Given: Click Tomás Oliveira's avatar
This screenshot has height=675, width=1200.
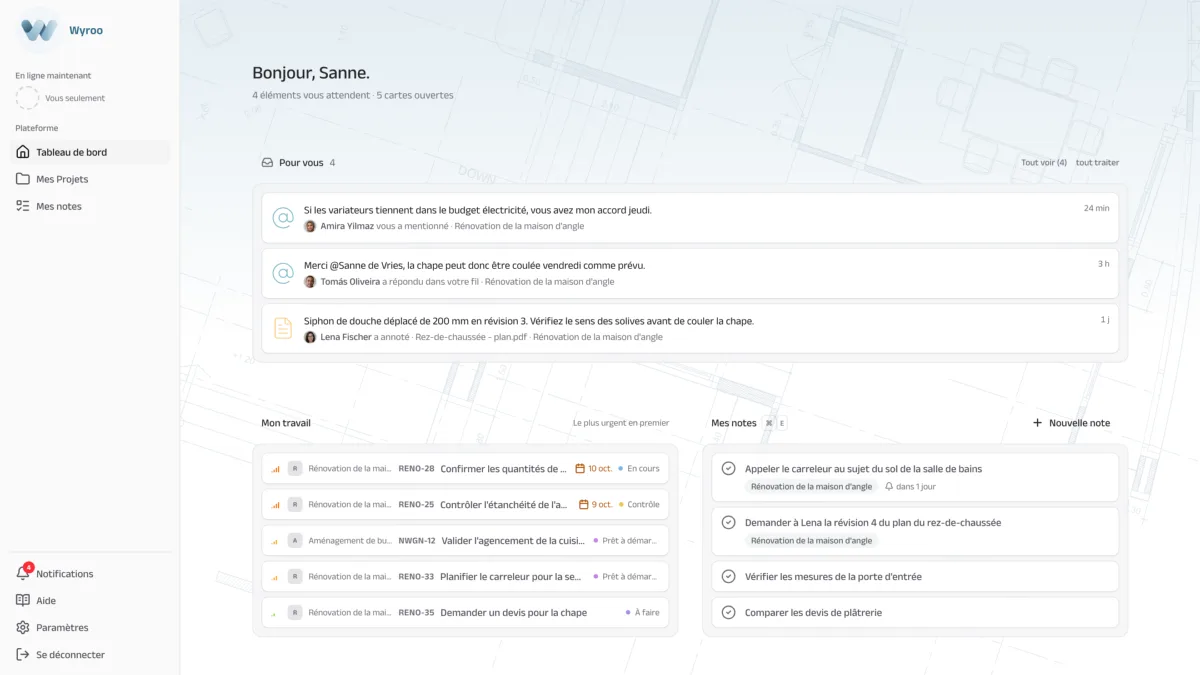Looking at the screenshot, I should coord(310,282).
